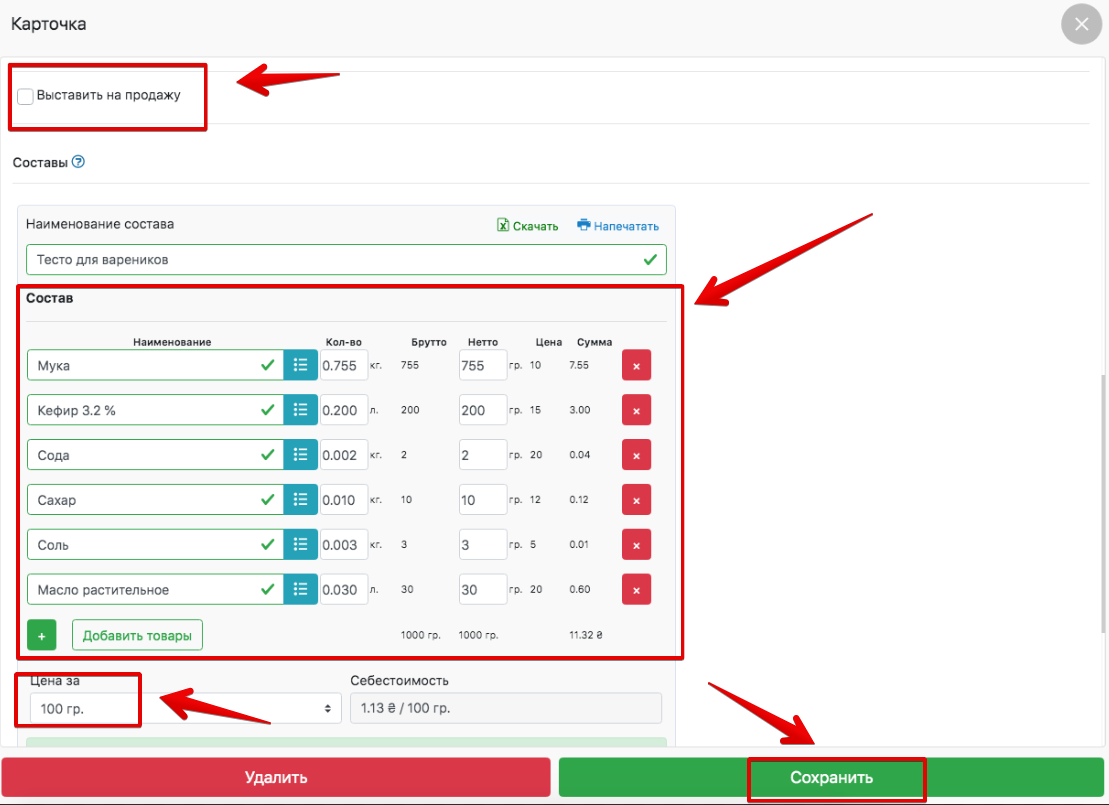The height and width of the screenshot is (805, 1109).
Task: Click the red Удалить button
Action: tap(276, 777)
